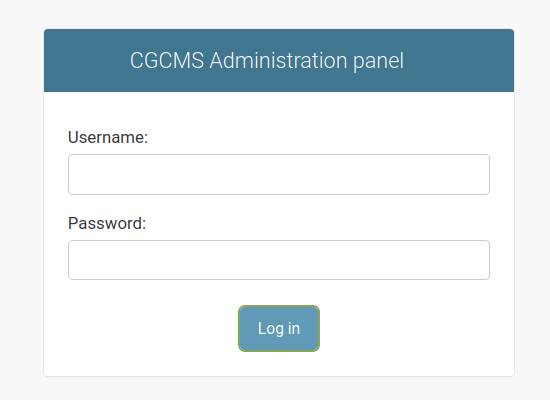This screenshot has width=550, height=400.
Task: Click the white space below Log in button
Action: pyautogui.click(x=279, y=364)
